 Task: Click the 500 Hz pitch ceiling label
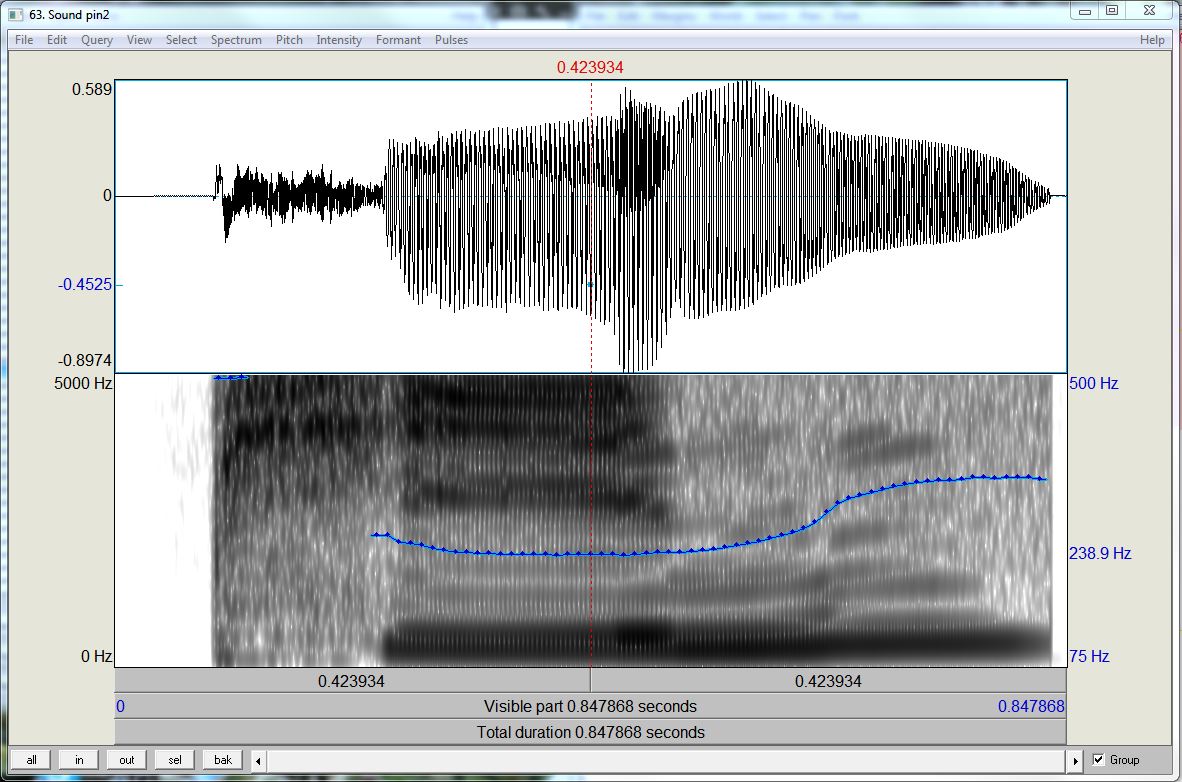(x=1094, y=383)
